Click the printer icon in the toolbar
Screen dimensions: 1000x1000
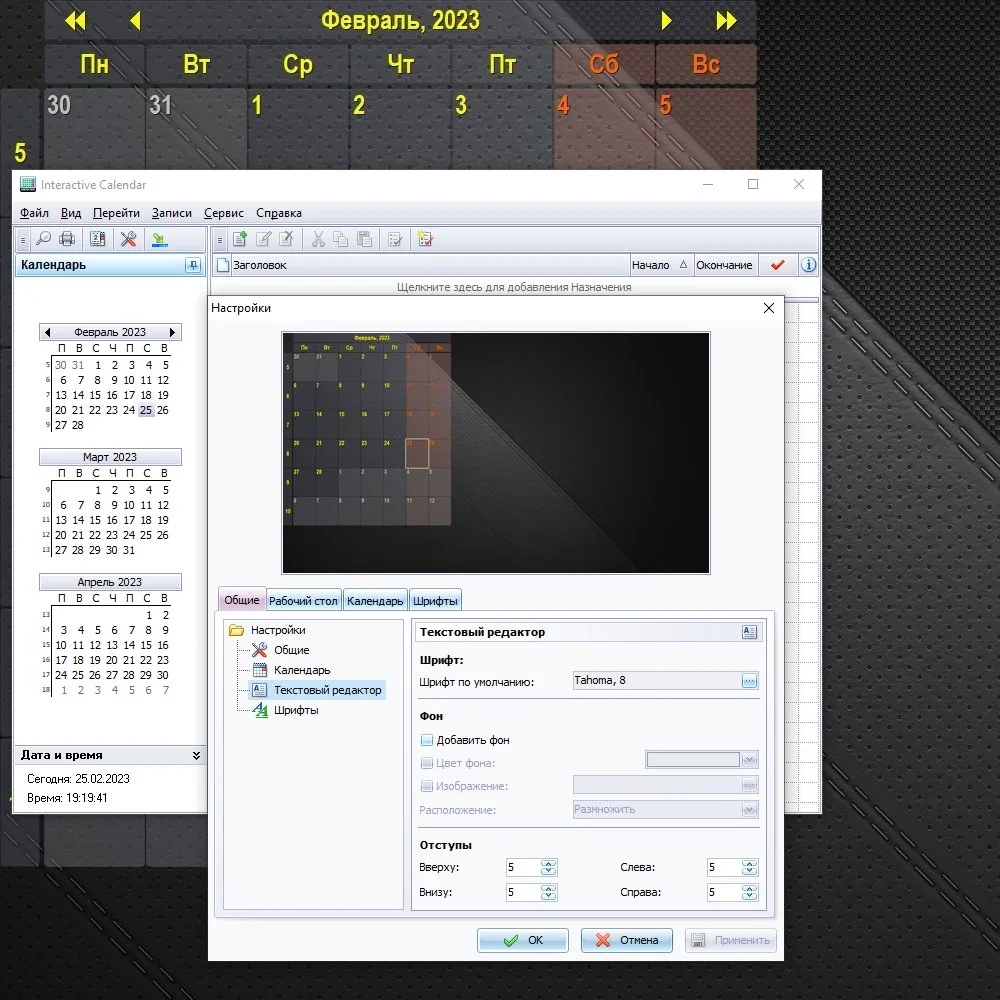pyautogui.click(x=66, y=239)
